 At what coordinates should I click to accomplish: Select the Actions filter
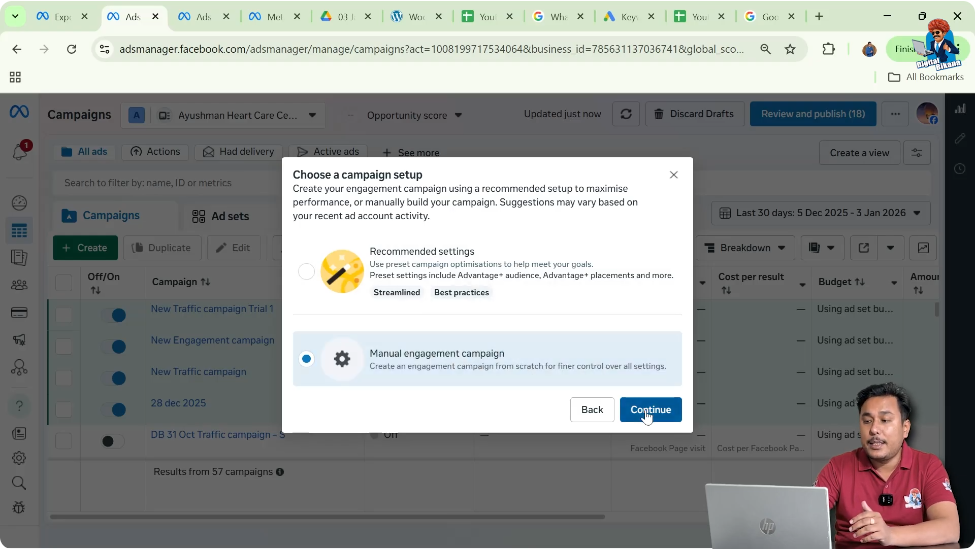point(155,151)
